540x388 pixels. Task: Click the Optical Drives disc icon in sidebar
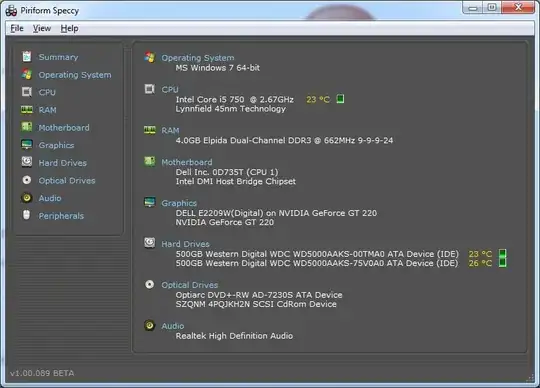point(27,180)
